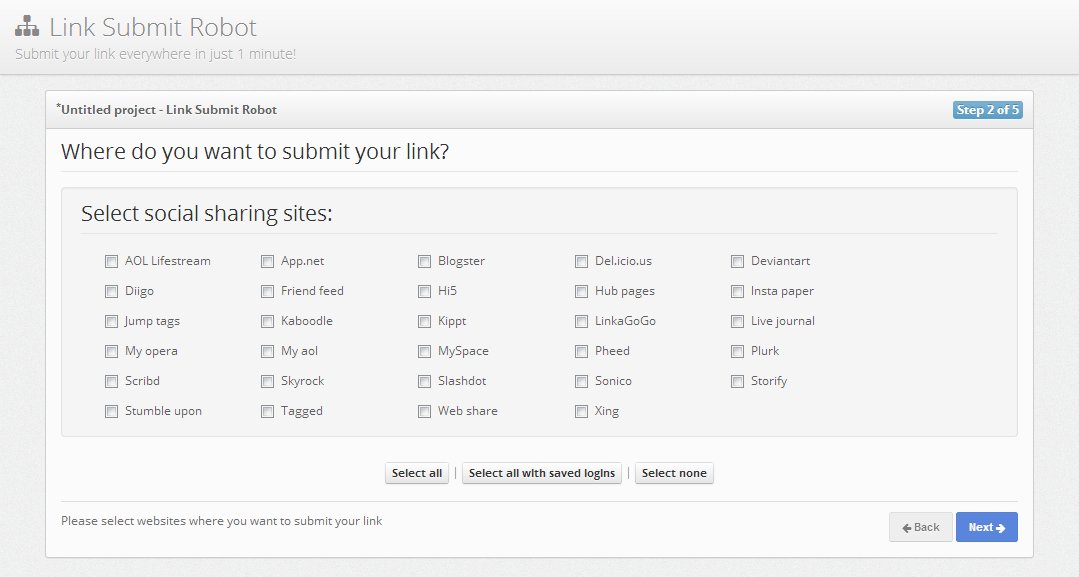This screenshot has height=577, width=1079.
Task: Enable the Friend feed checkbox
Action: (x=268, y=291)
